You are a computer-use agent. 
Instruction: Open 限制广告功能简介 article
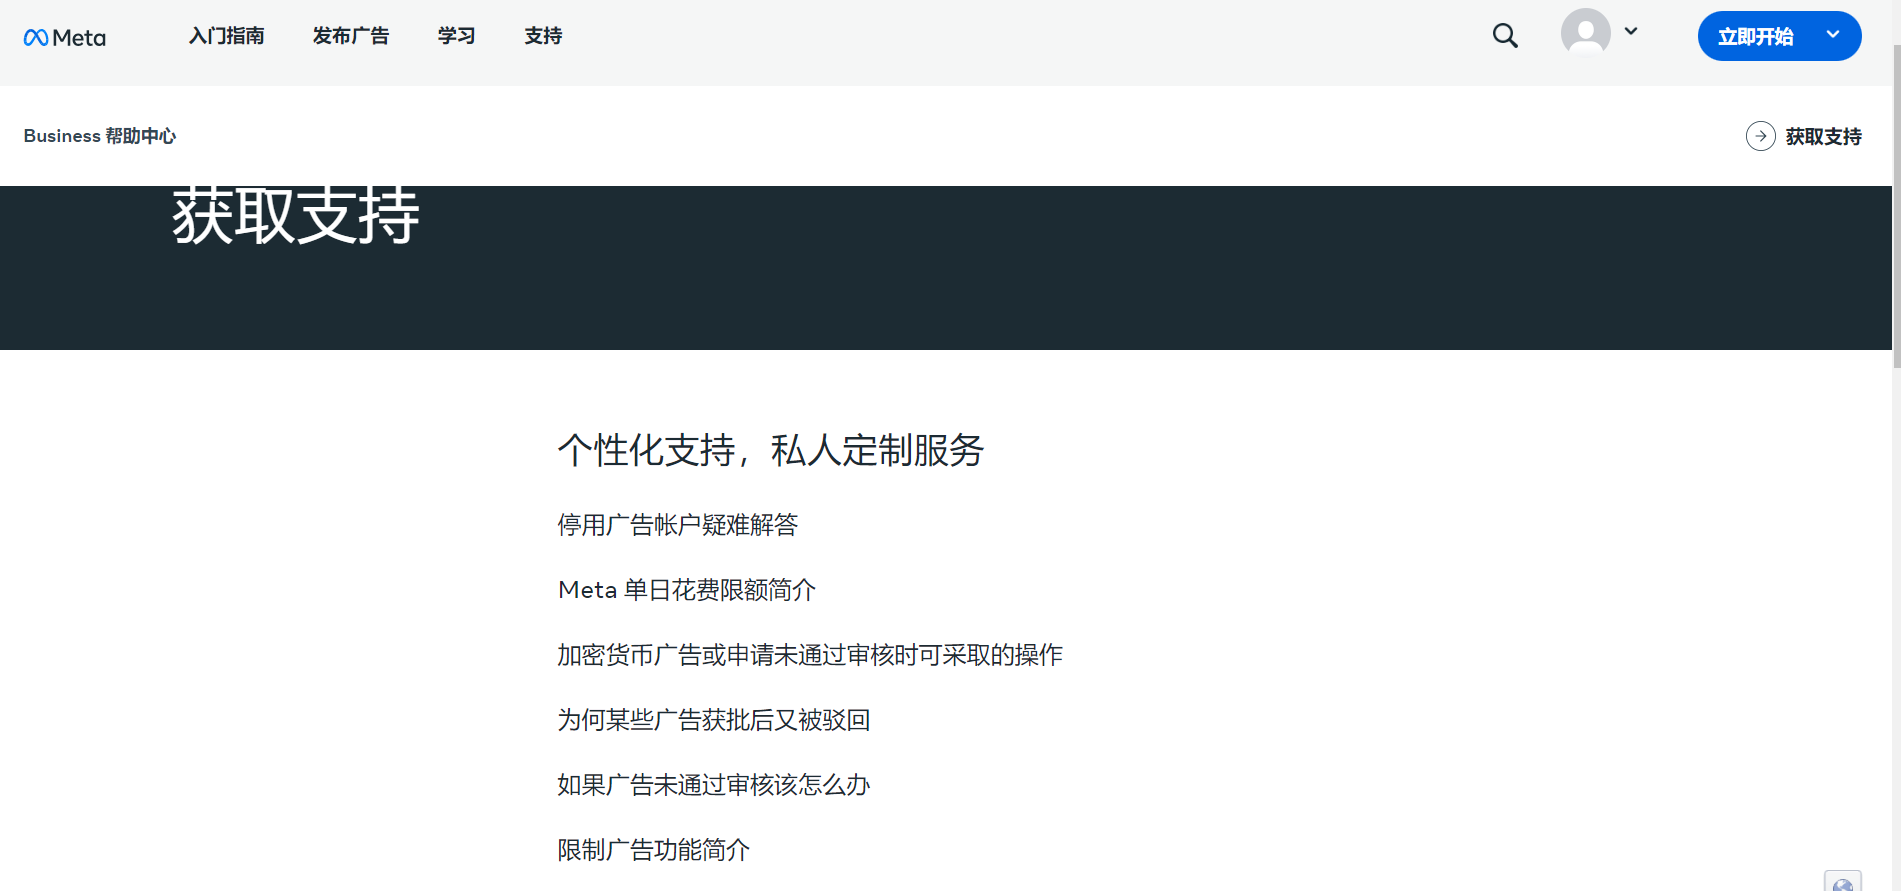pos(654,850)
